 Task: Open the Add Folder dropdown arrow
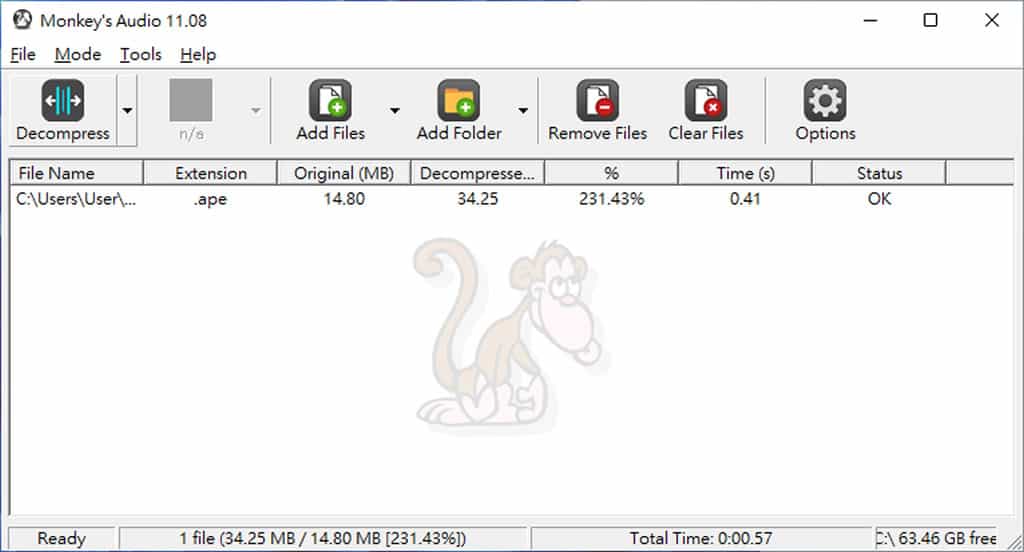(x=523, y=110)
